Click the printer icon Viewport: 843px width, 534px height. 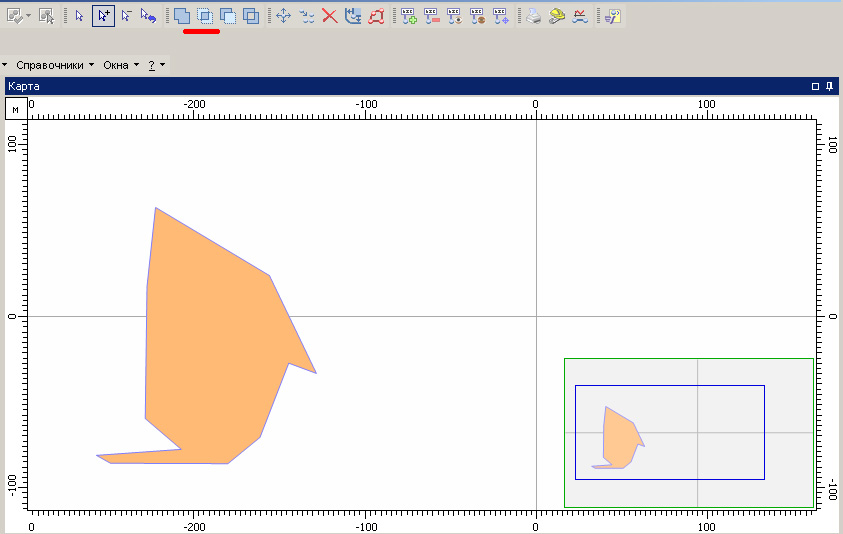click(x=534, y=16)
